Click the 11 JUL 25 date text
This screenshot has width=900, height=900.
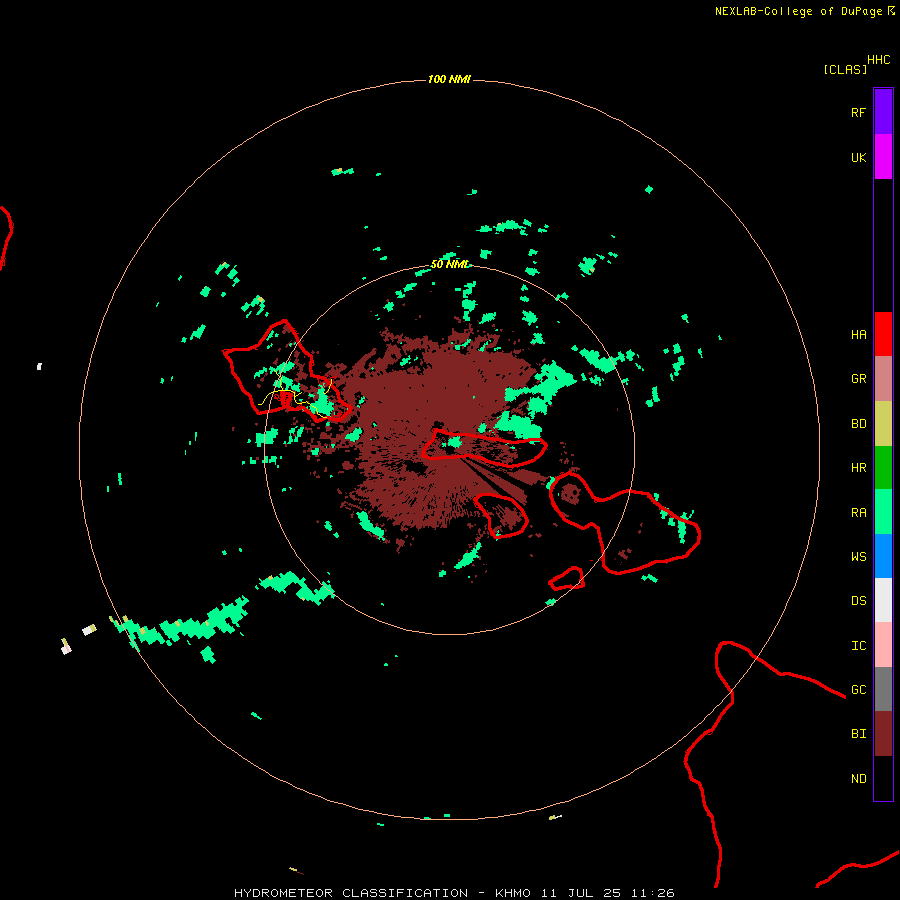581,893
